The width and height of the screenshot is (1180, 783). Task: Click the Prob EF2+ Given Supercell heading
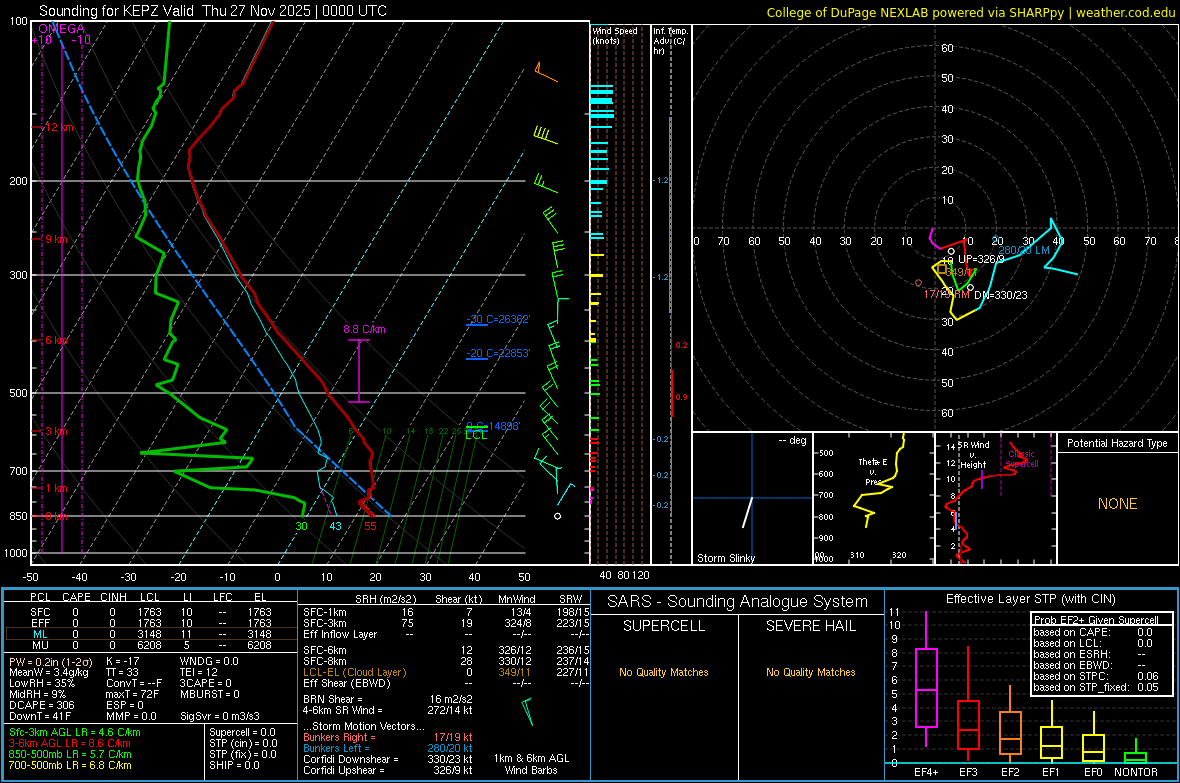click(x=1096, y=620)
